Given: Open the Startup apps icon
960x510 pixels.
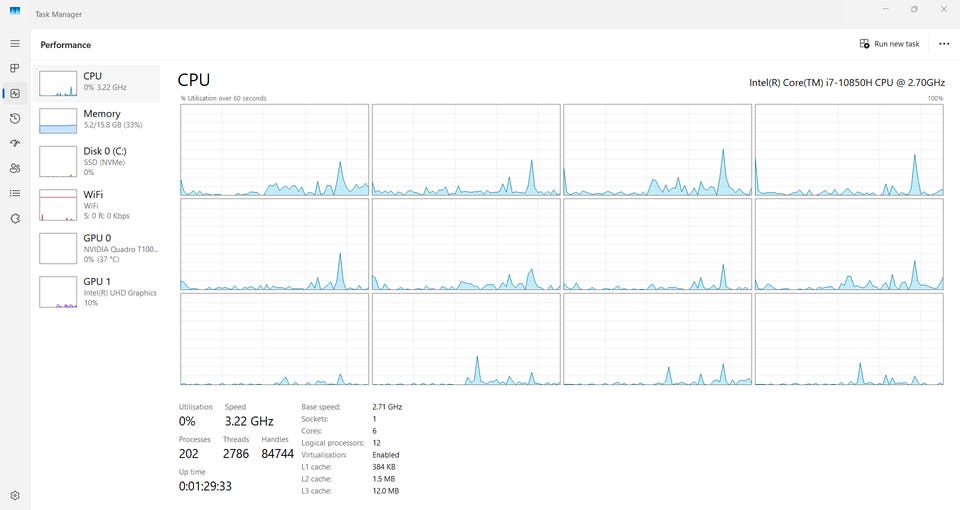Looking at the screenshot, I should point(15,143).
